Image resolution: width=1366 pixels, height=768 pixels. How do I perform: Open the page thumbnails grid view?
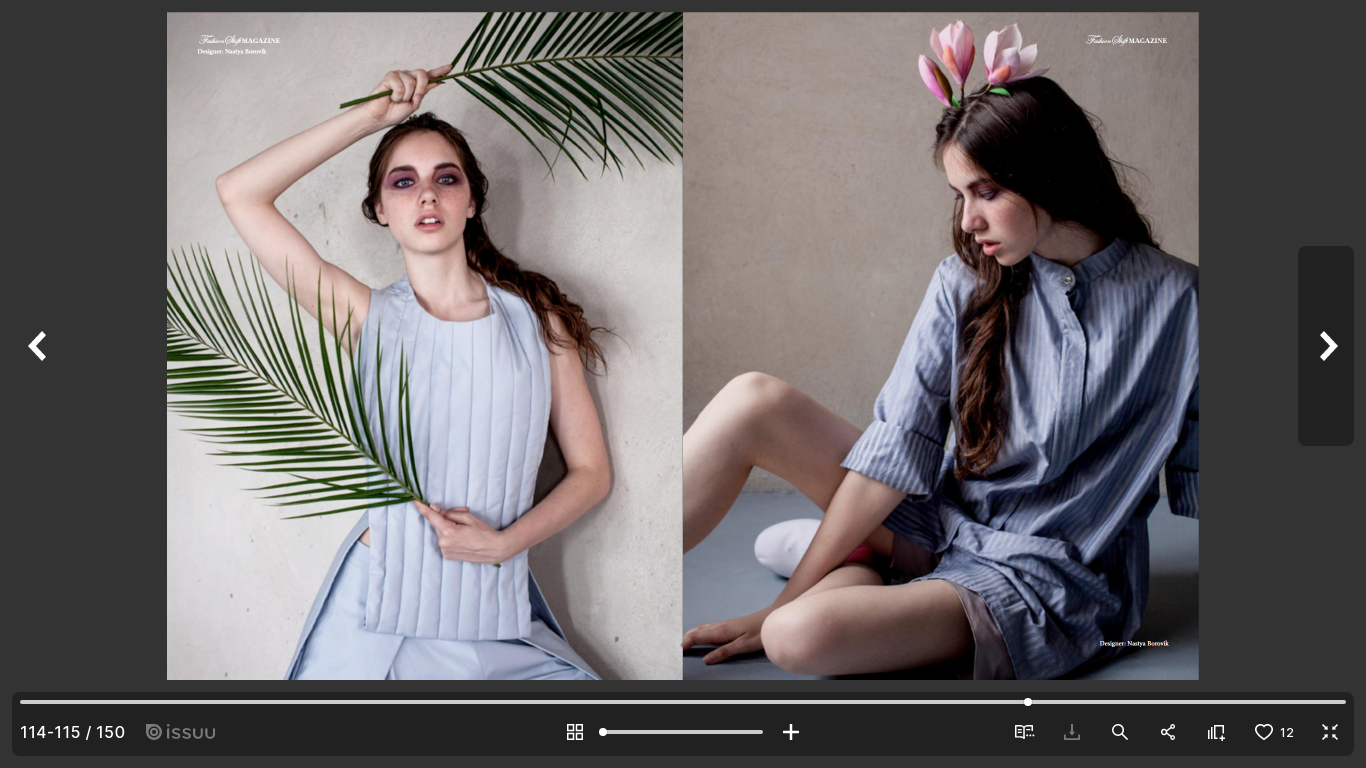pos(575,732)
